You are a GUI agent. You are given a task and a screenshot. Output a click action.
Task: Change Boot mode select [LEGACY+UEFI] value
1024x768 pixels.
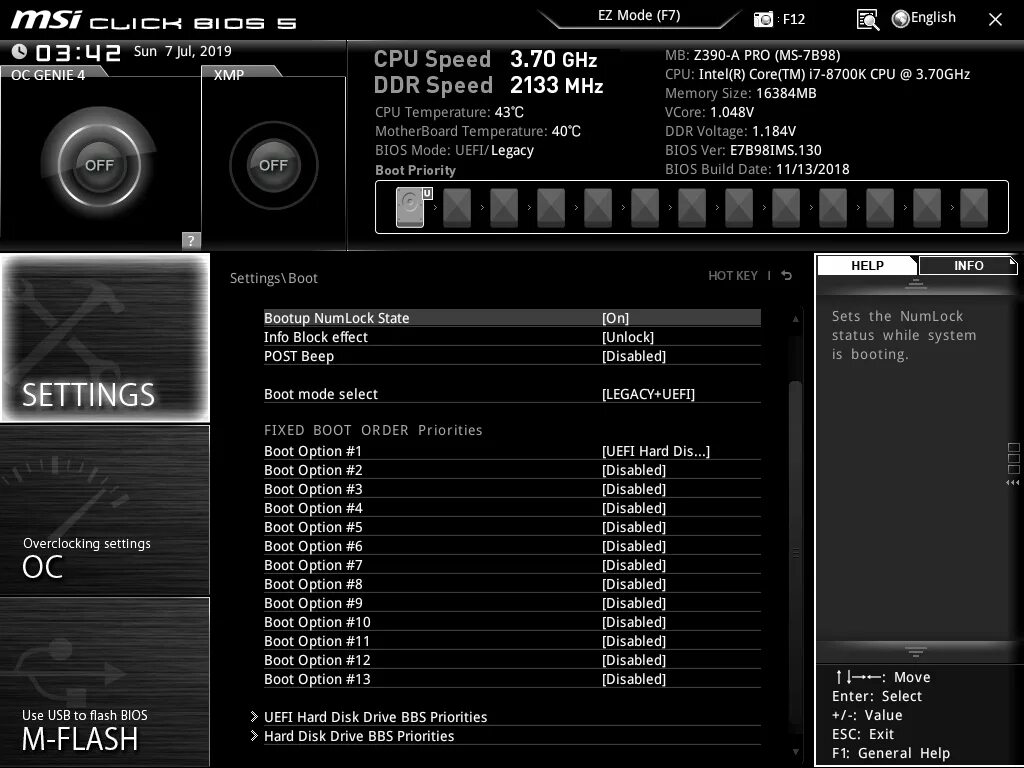click(648, 394)
